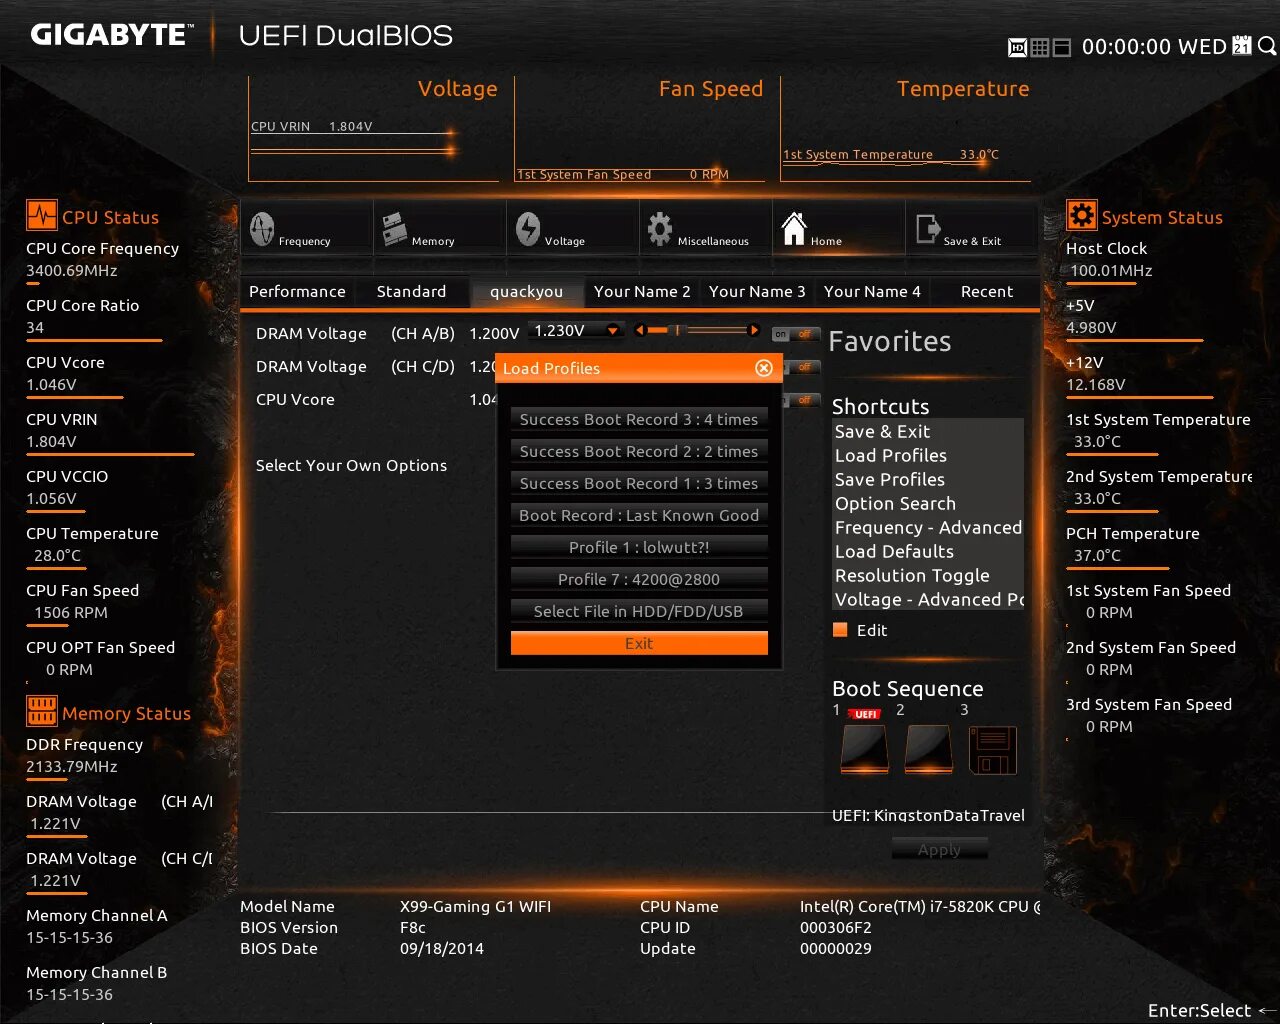Open the Save & Exit icon

[927, 229]
